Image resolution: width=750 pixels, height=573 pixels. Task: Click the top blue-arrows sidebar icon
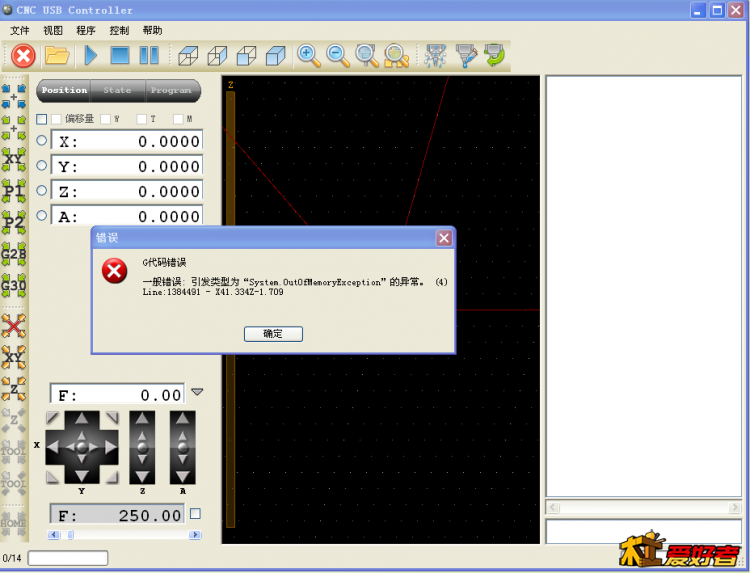pyautogui.click(x=13, y=96)
